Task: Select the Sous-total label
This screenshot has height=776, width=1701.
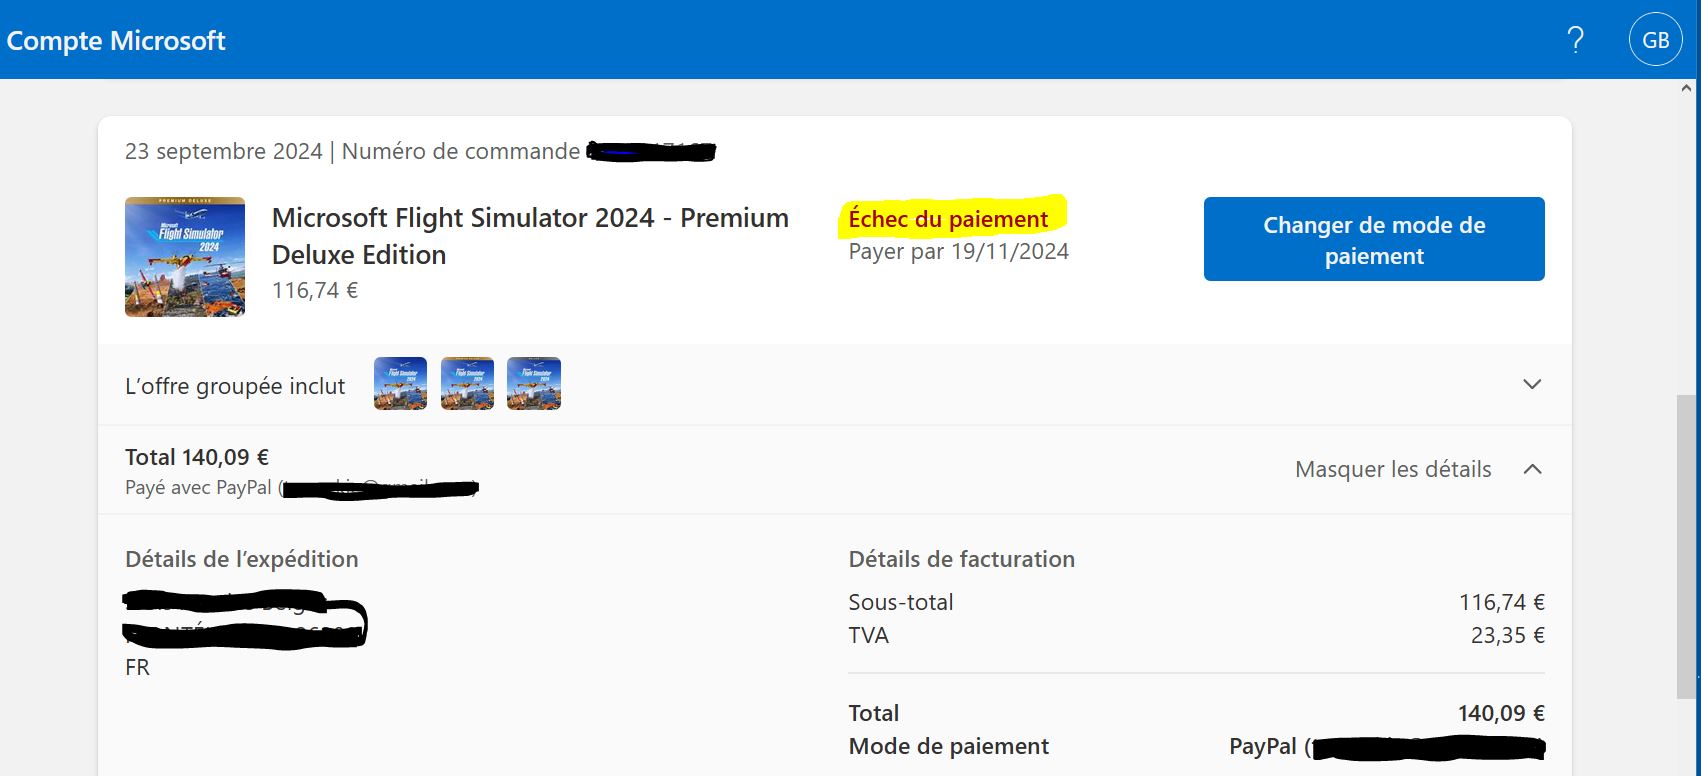Action: pos(901,602)
